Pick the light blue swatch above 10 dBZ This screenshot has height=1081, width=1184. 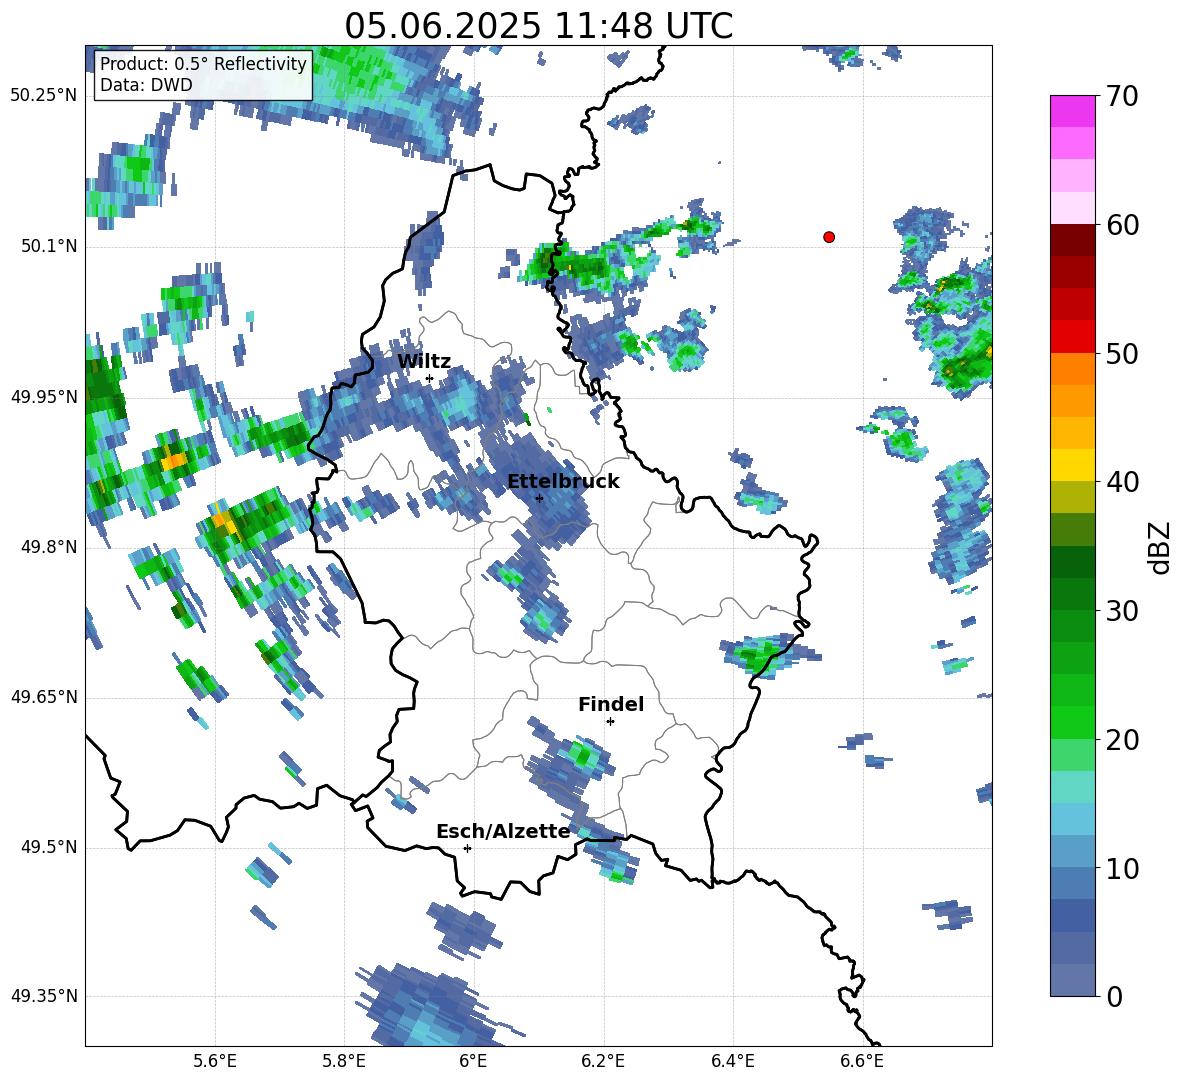1072,852
